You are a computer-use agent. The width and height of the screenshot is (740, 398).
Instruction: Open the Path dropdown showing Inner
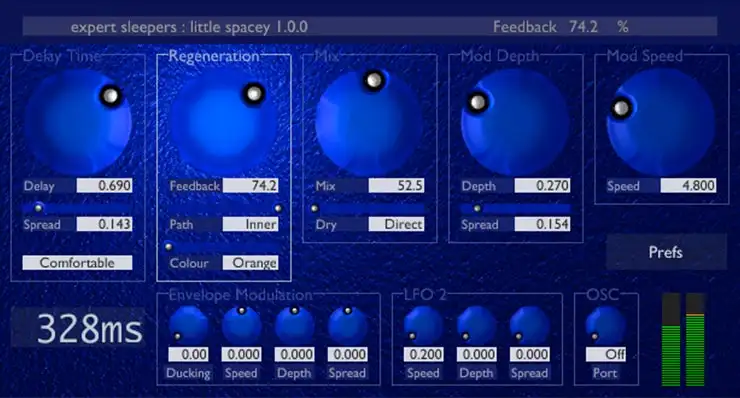(250, 224)
